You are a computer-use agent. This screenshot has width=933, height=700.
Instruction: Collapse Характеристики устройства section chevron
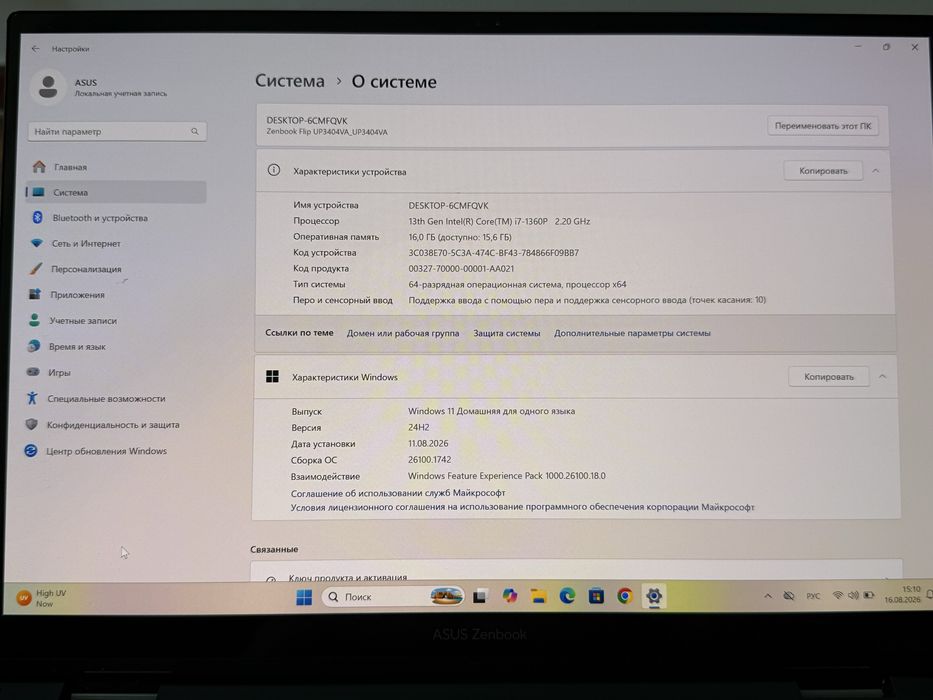click(x=876, y=171)
